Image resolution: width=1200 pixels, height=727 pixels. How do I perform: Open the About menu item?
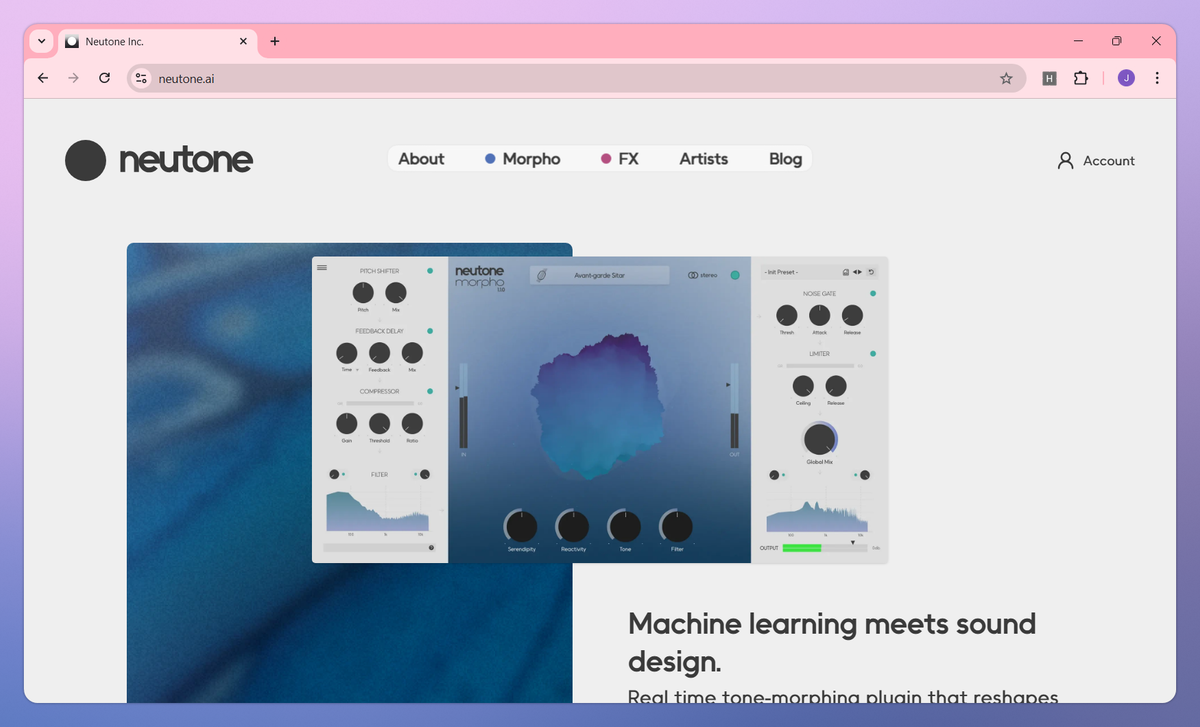(x=421, y=159)
